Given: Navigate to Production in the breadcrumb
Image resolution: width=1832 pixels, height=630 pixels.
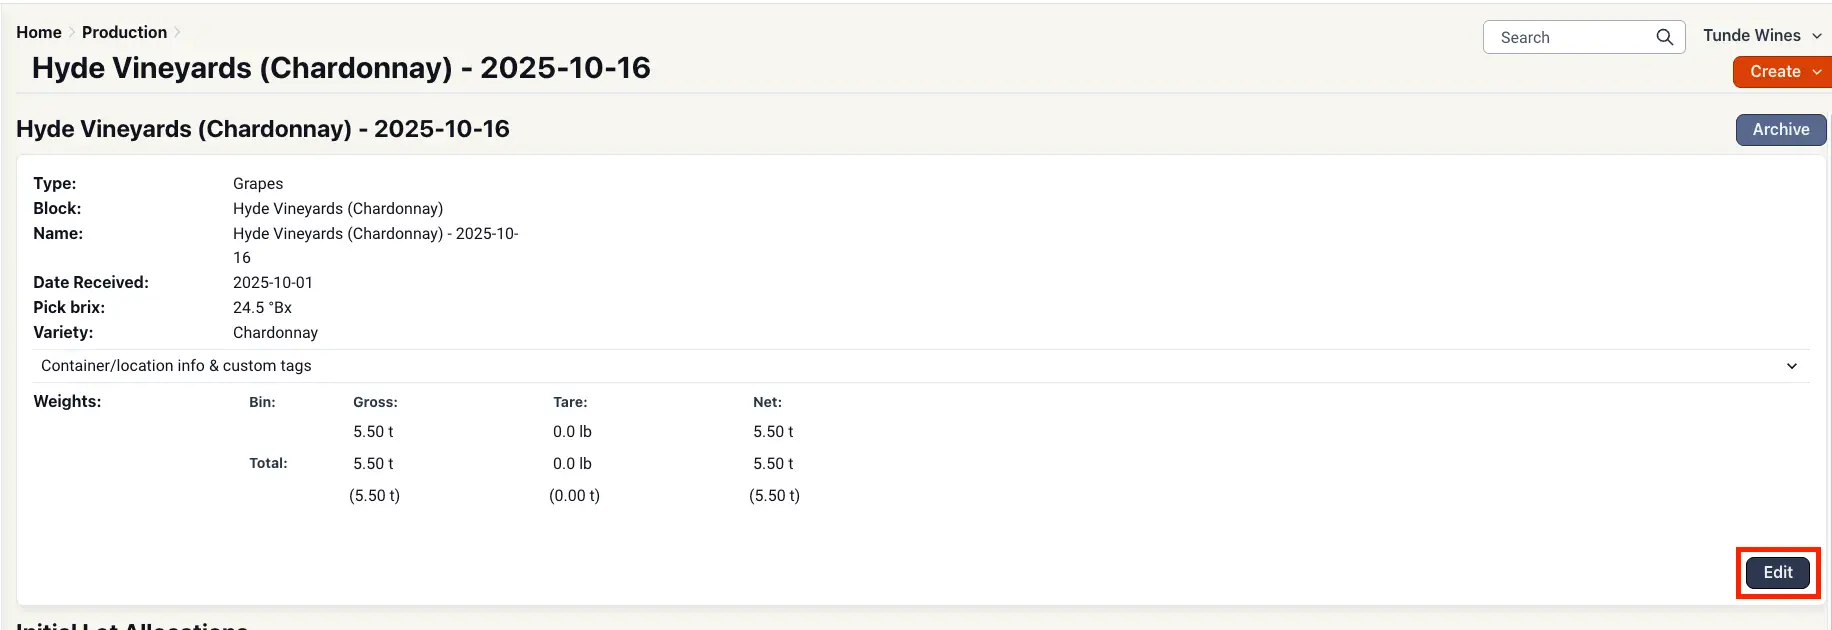Looking at the screenshot, I should tap(124, 32).
